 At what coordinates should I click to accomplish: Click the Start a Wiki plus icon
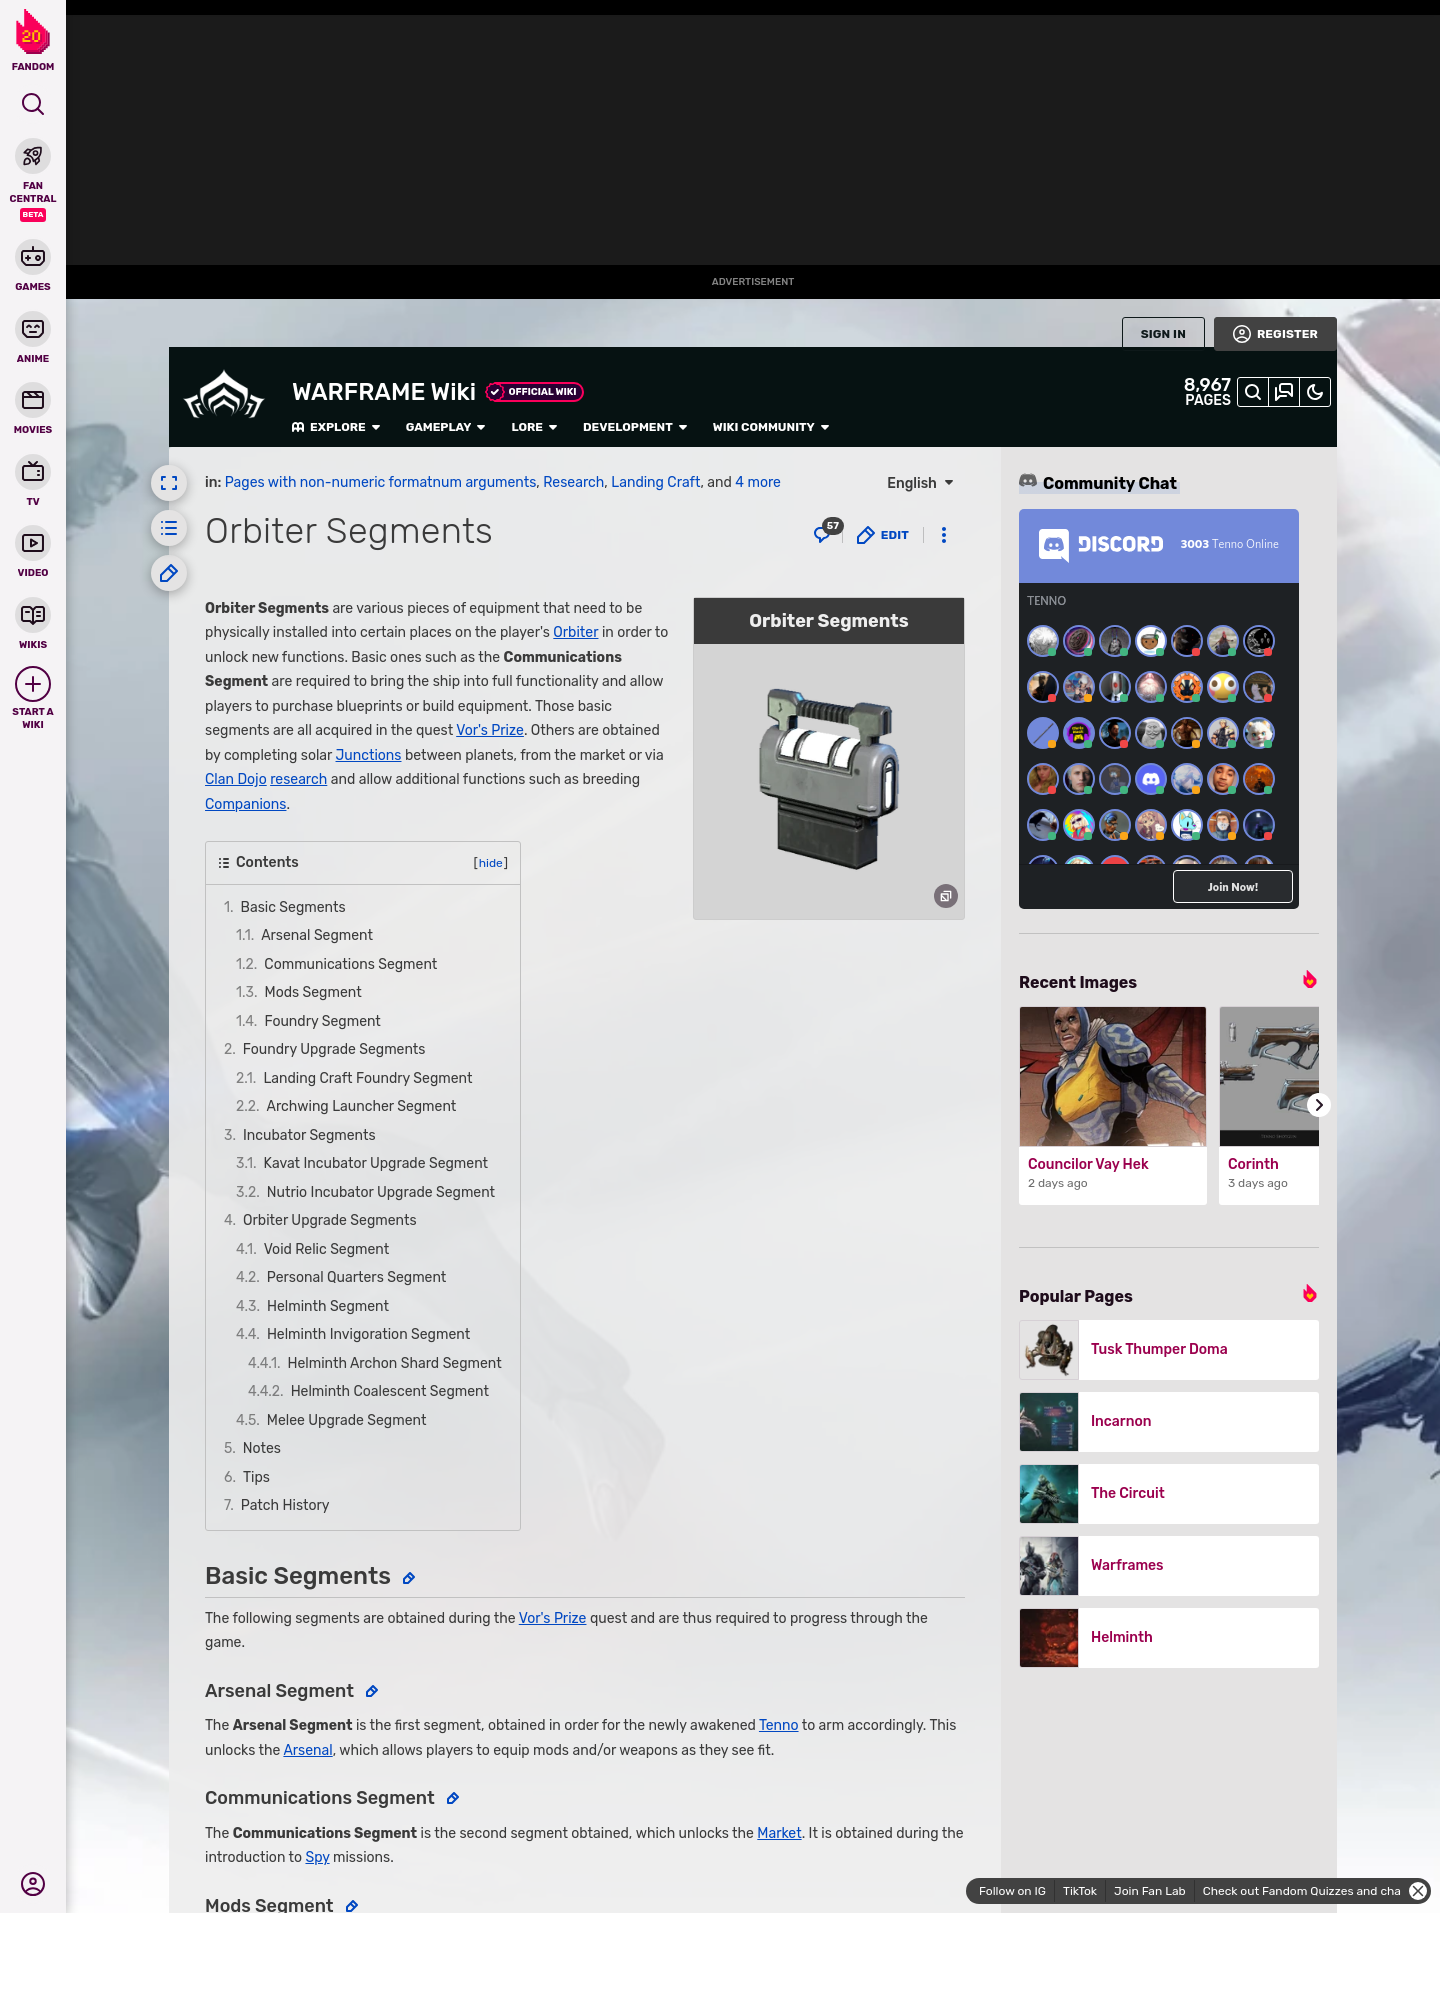[x=33, y=684]
